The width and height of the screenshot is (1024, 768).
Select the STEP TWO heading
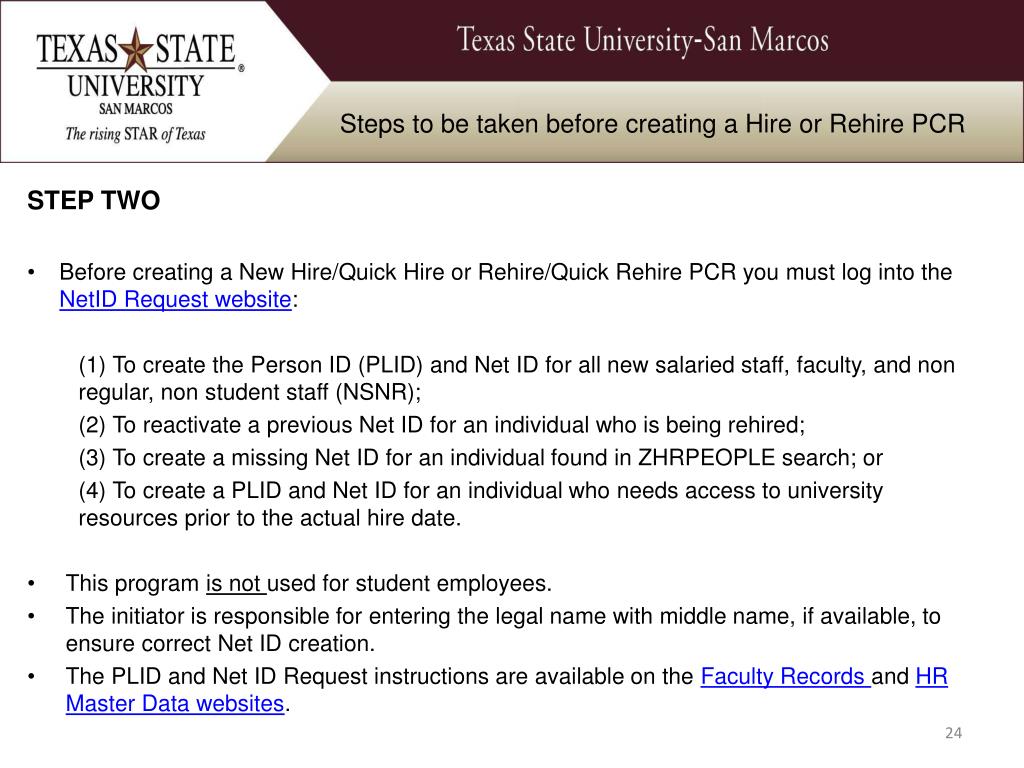93,200
